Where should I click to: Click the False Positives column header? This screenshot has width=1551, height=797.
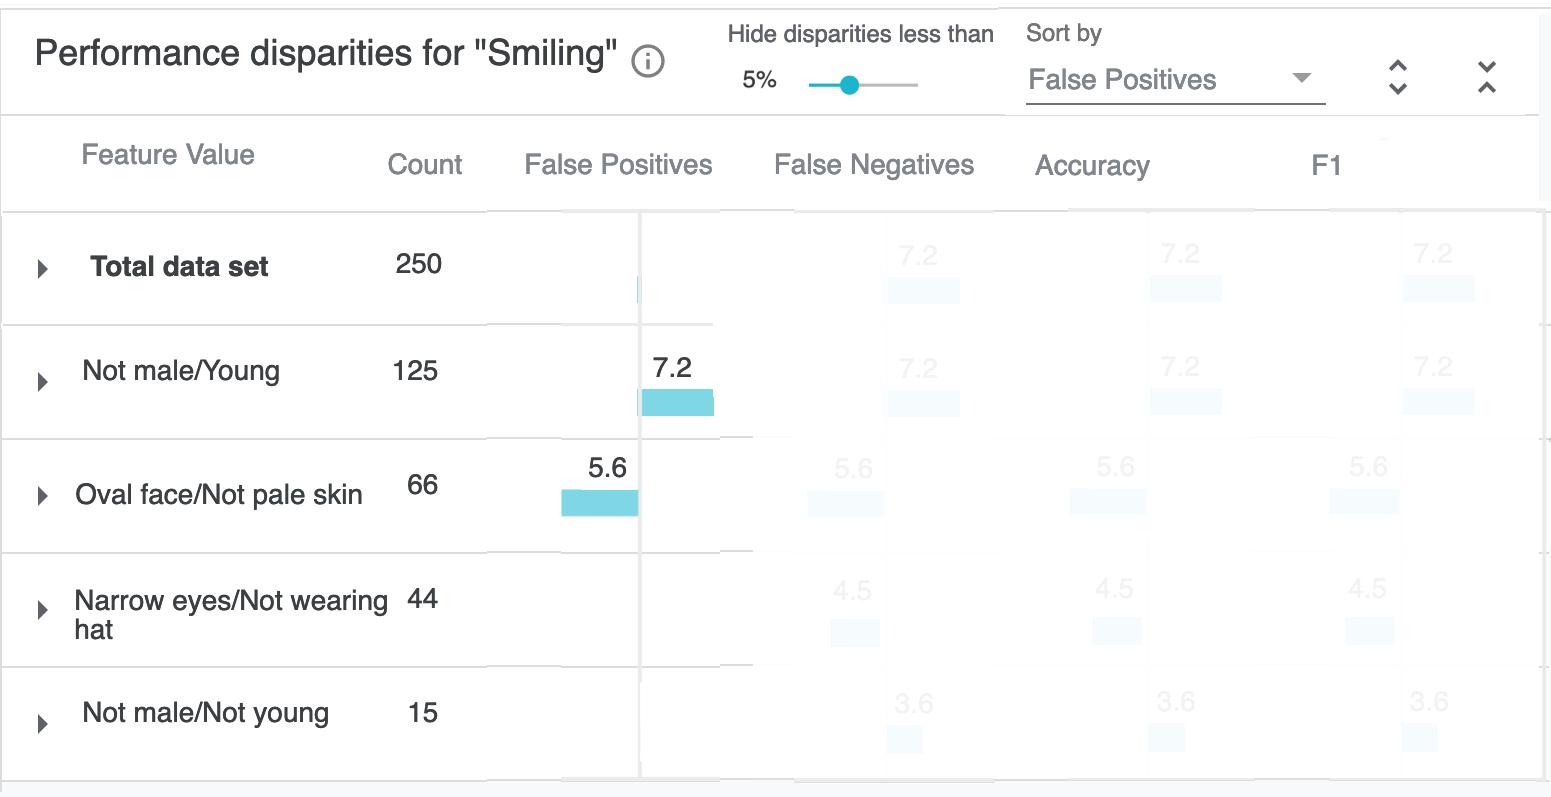point(618,165)
